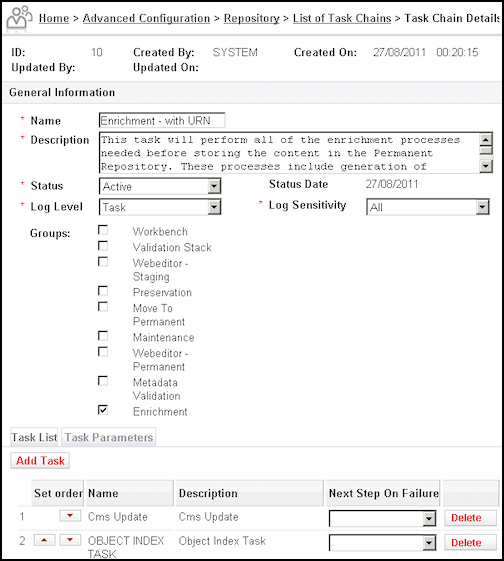Screen dimensions: 504x561
Task: Click the Name column header
Action: pos(130,493)
